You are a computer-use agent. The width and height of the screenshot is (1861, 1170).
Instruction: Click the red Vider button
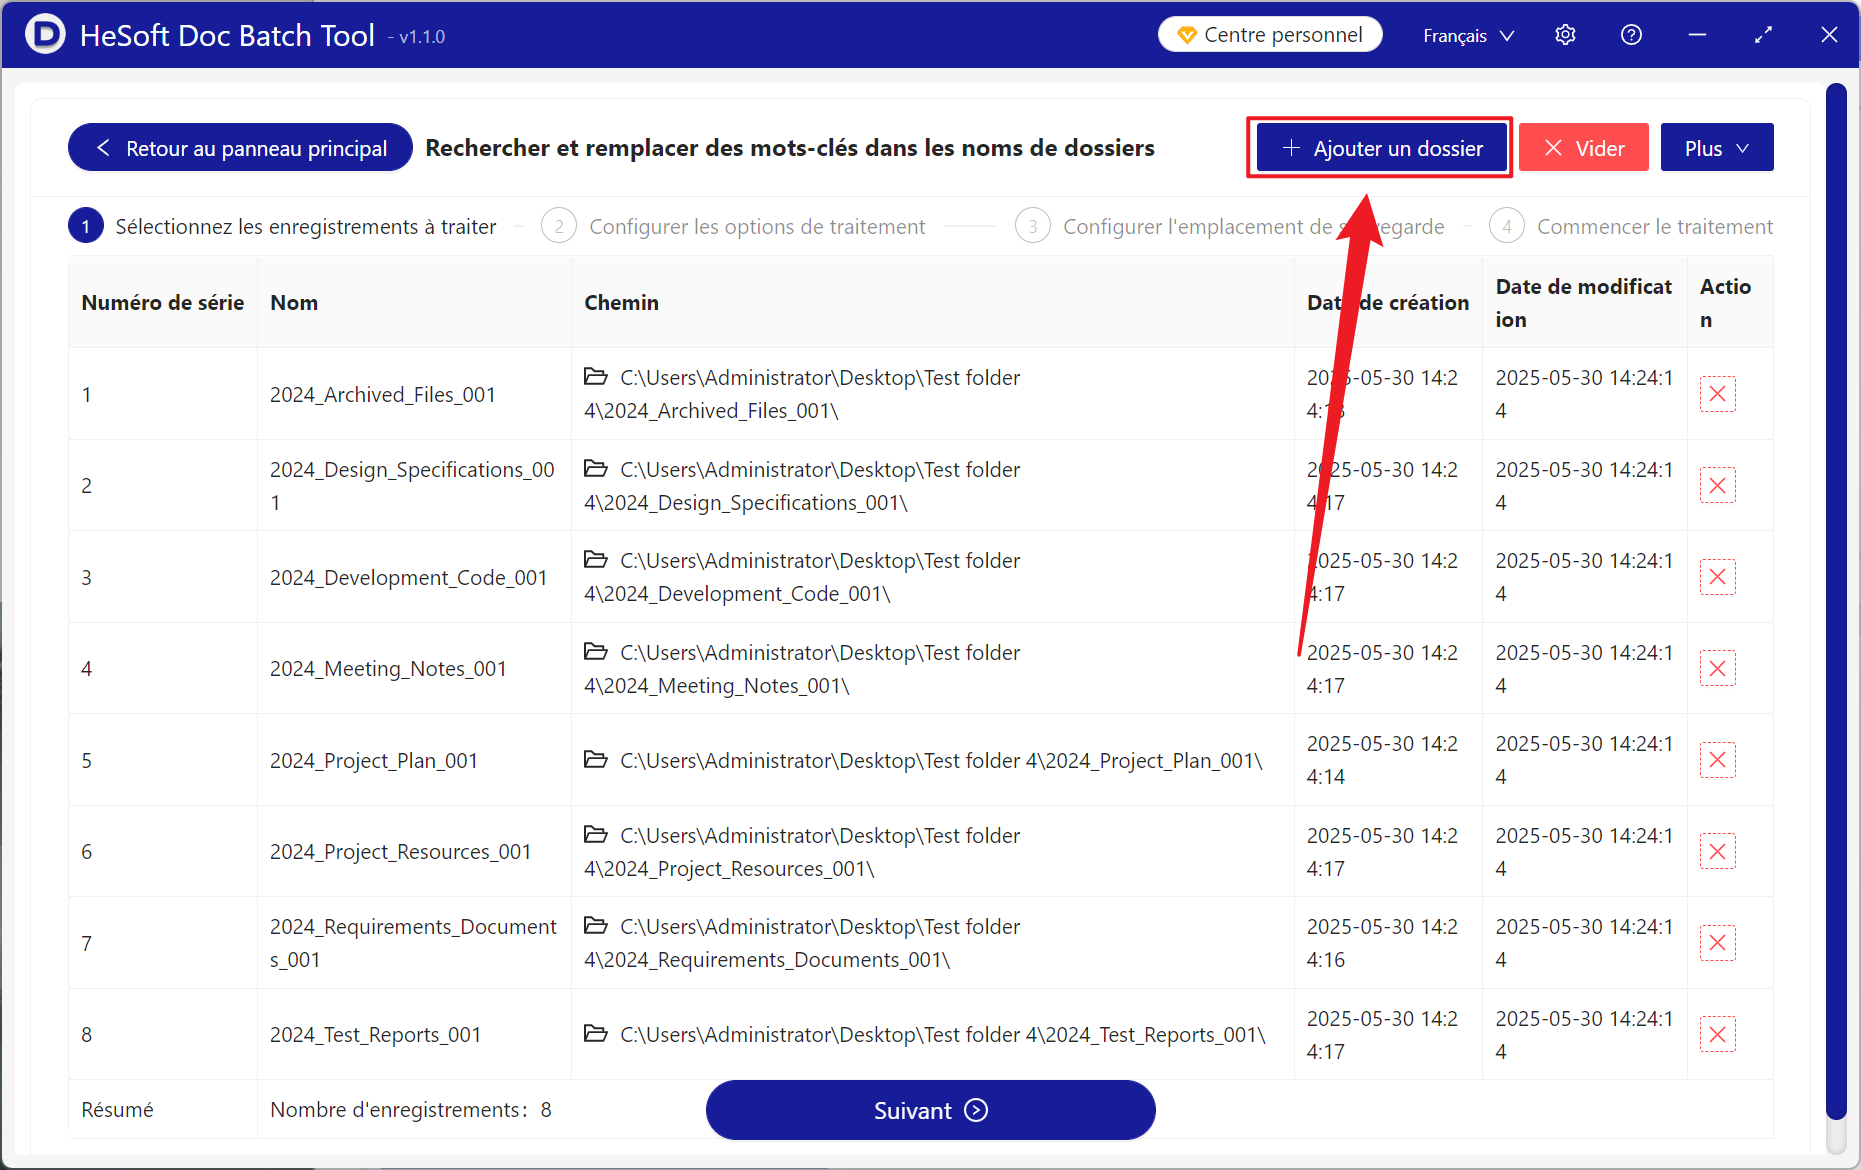[x=1584, y=148]
